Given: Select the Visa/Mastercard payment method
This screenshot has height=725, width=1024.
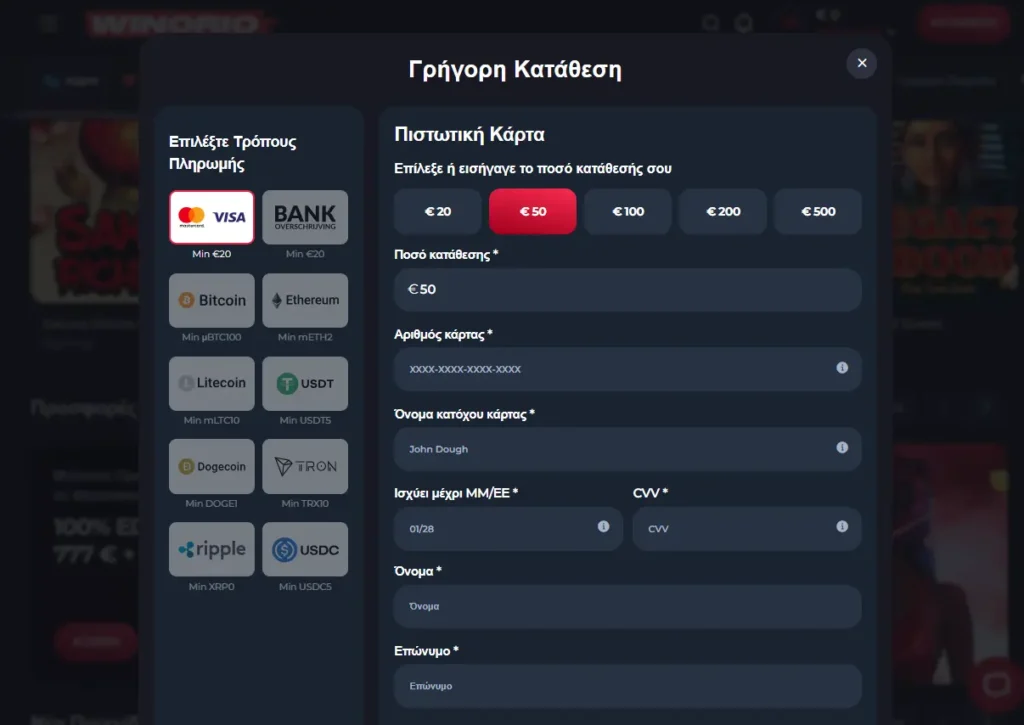Looking at the screenshot, I should 212,217.
